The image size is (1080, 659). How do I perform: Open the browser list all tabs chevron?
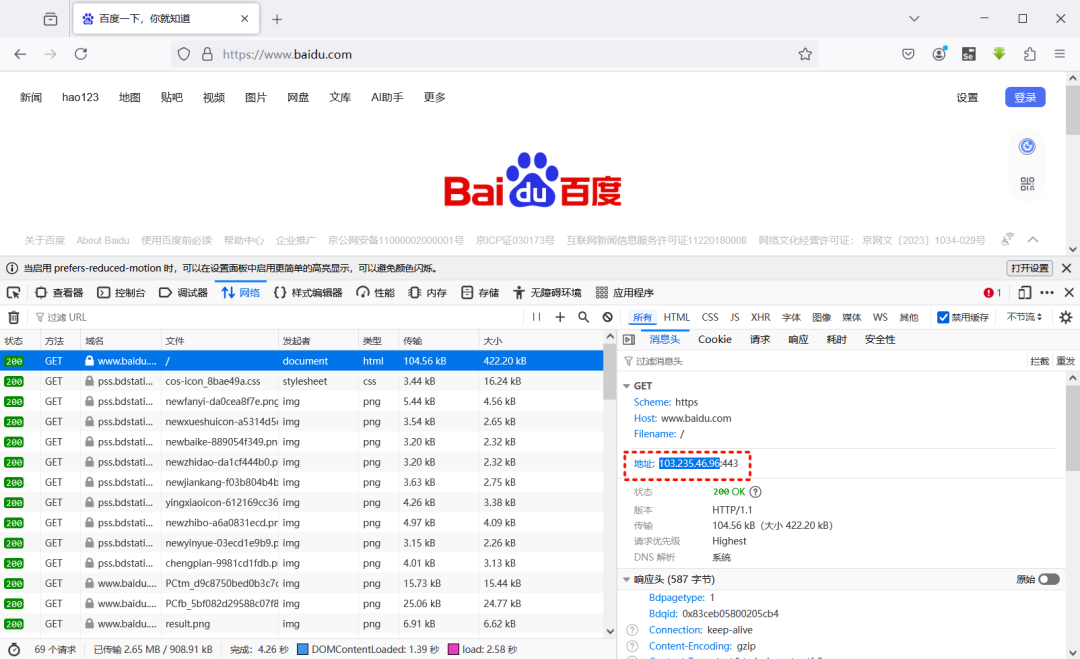(914, 19)
